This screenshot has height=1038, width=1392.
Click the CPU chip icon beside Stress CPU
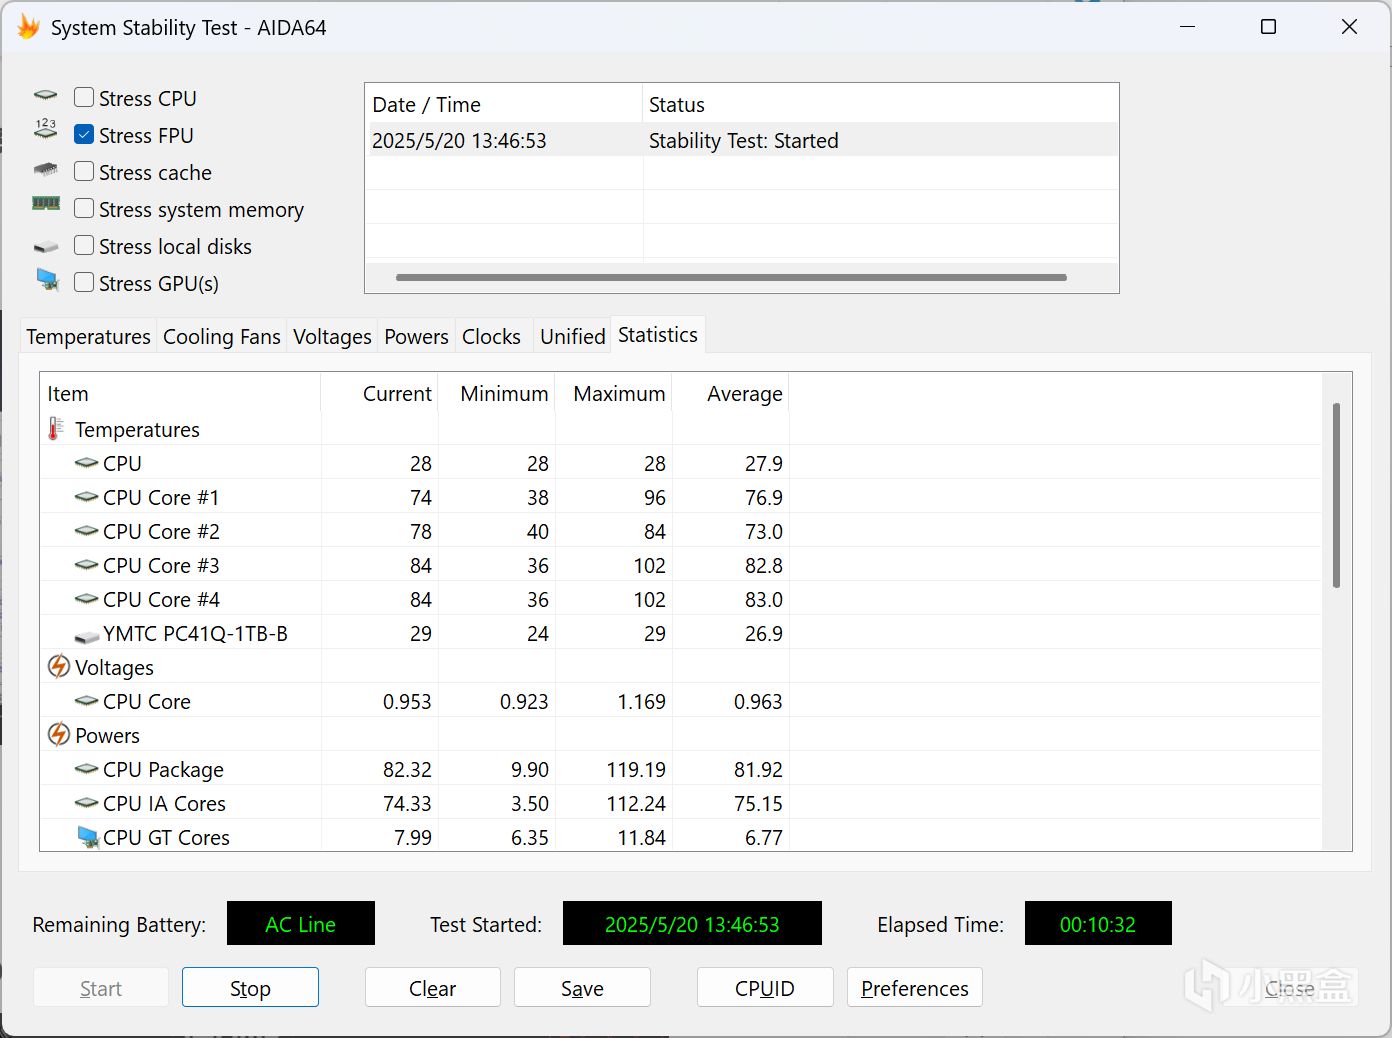click(46, 96)
